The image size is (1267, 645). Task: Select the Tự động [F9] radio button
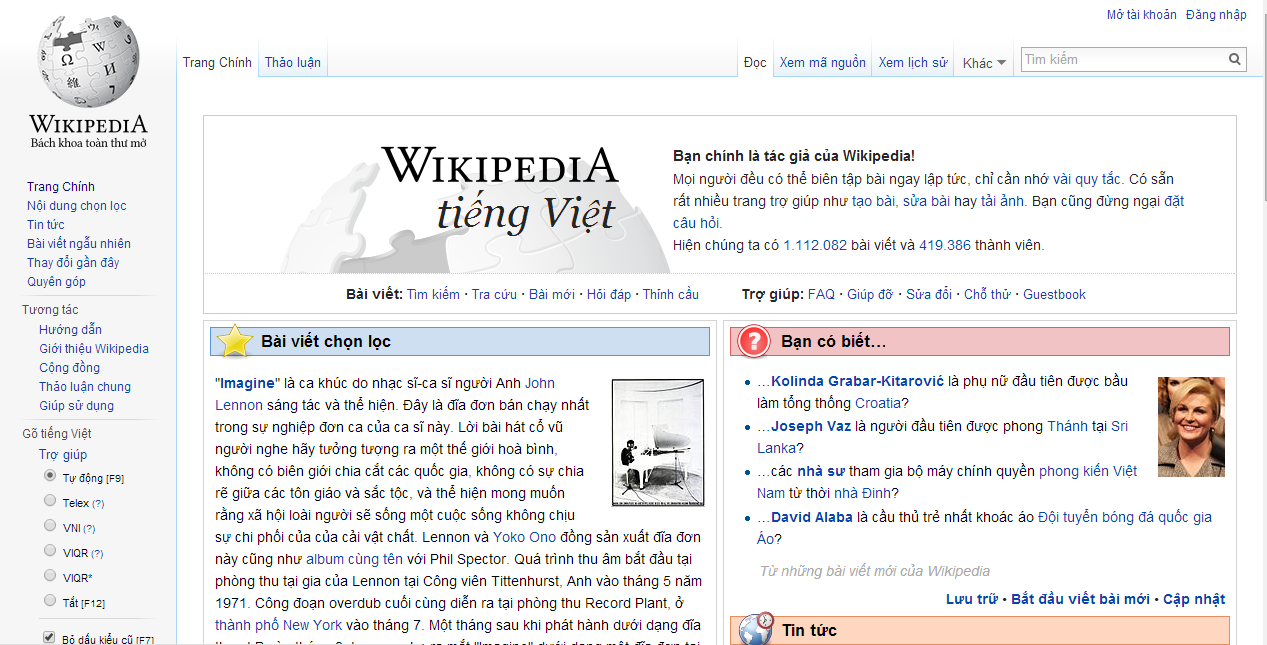point(50,476)
